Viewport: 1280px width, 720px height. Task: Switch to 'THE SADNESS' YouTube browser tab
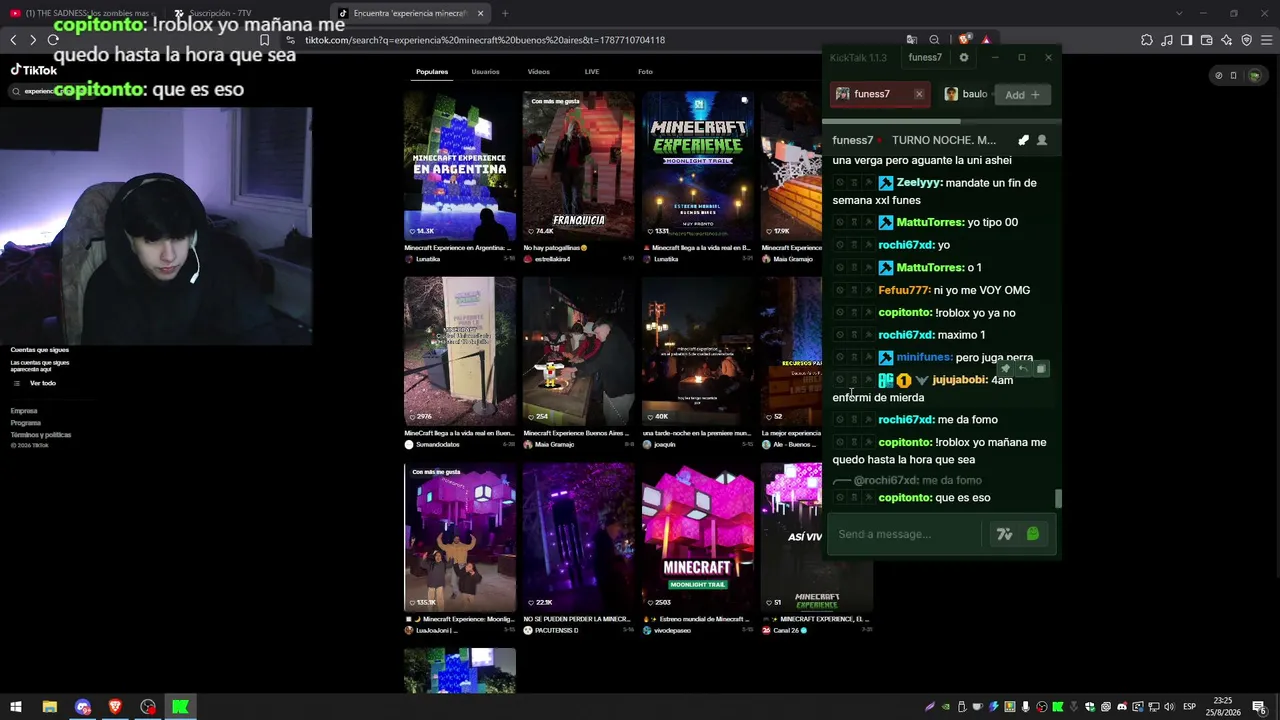click(80, 13)
